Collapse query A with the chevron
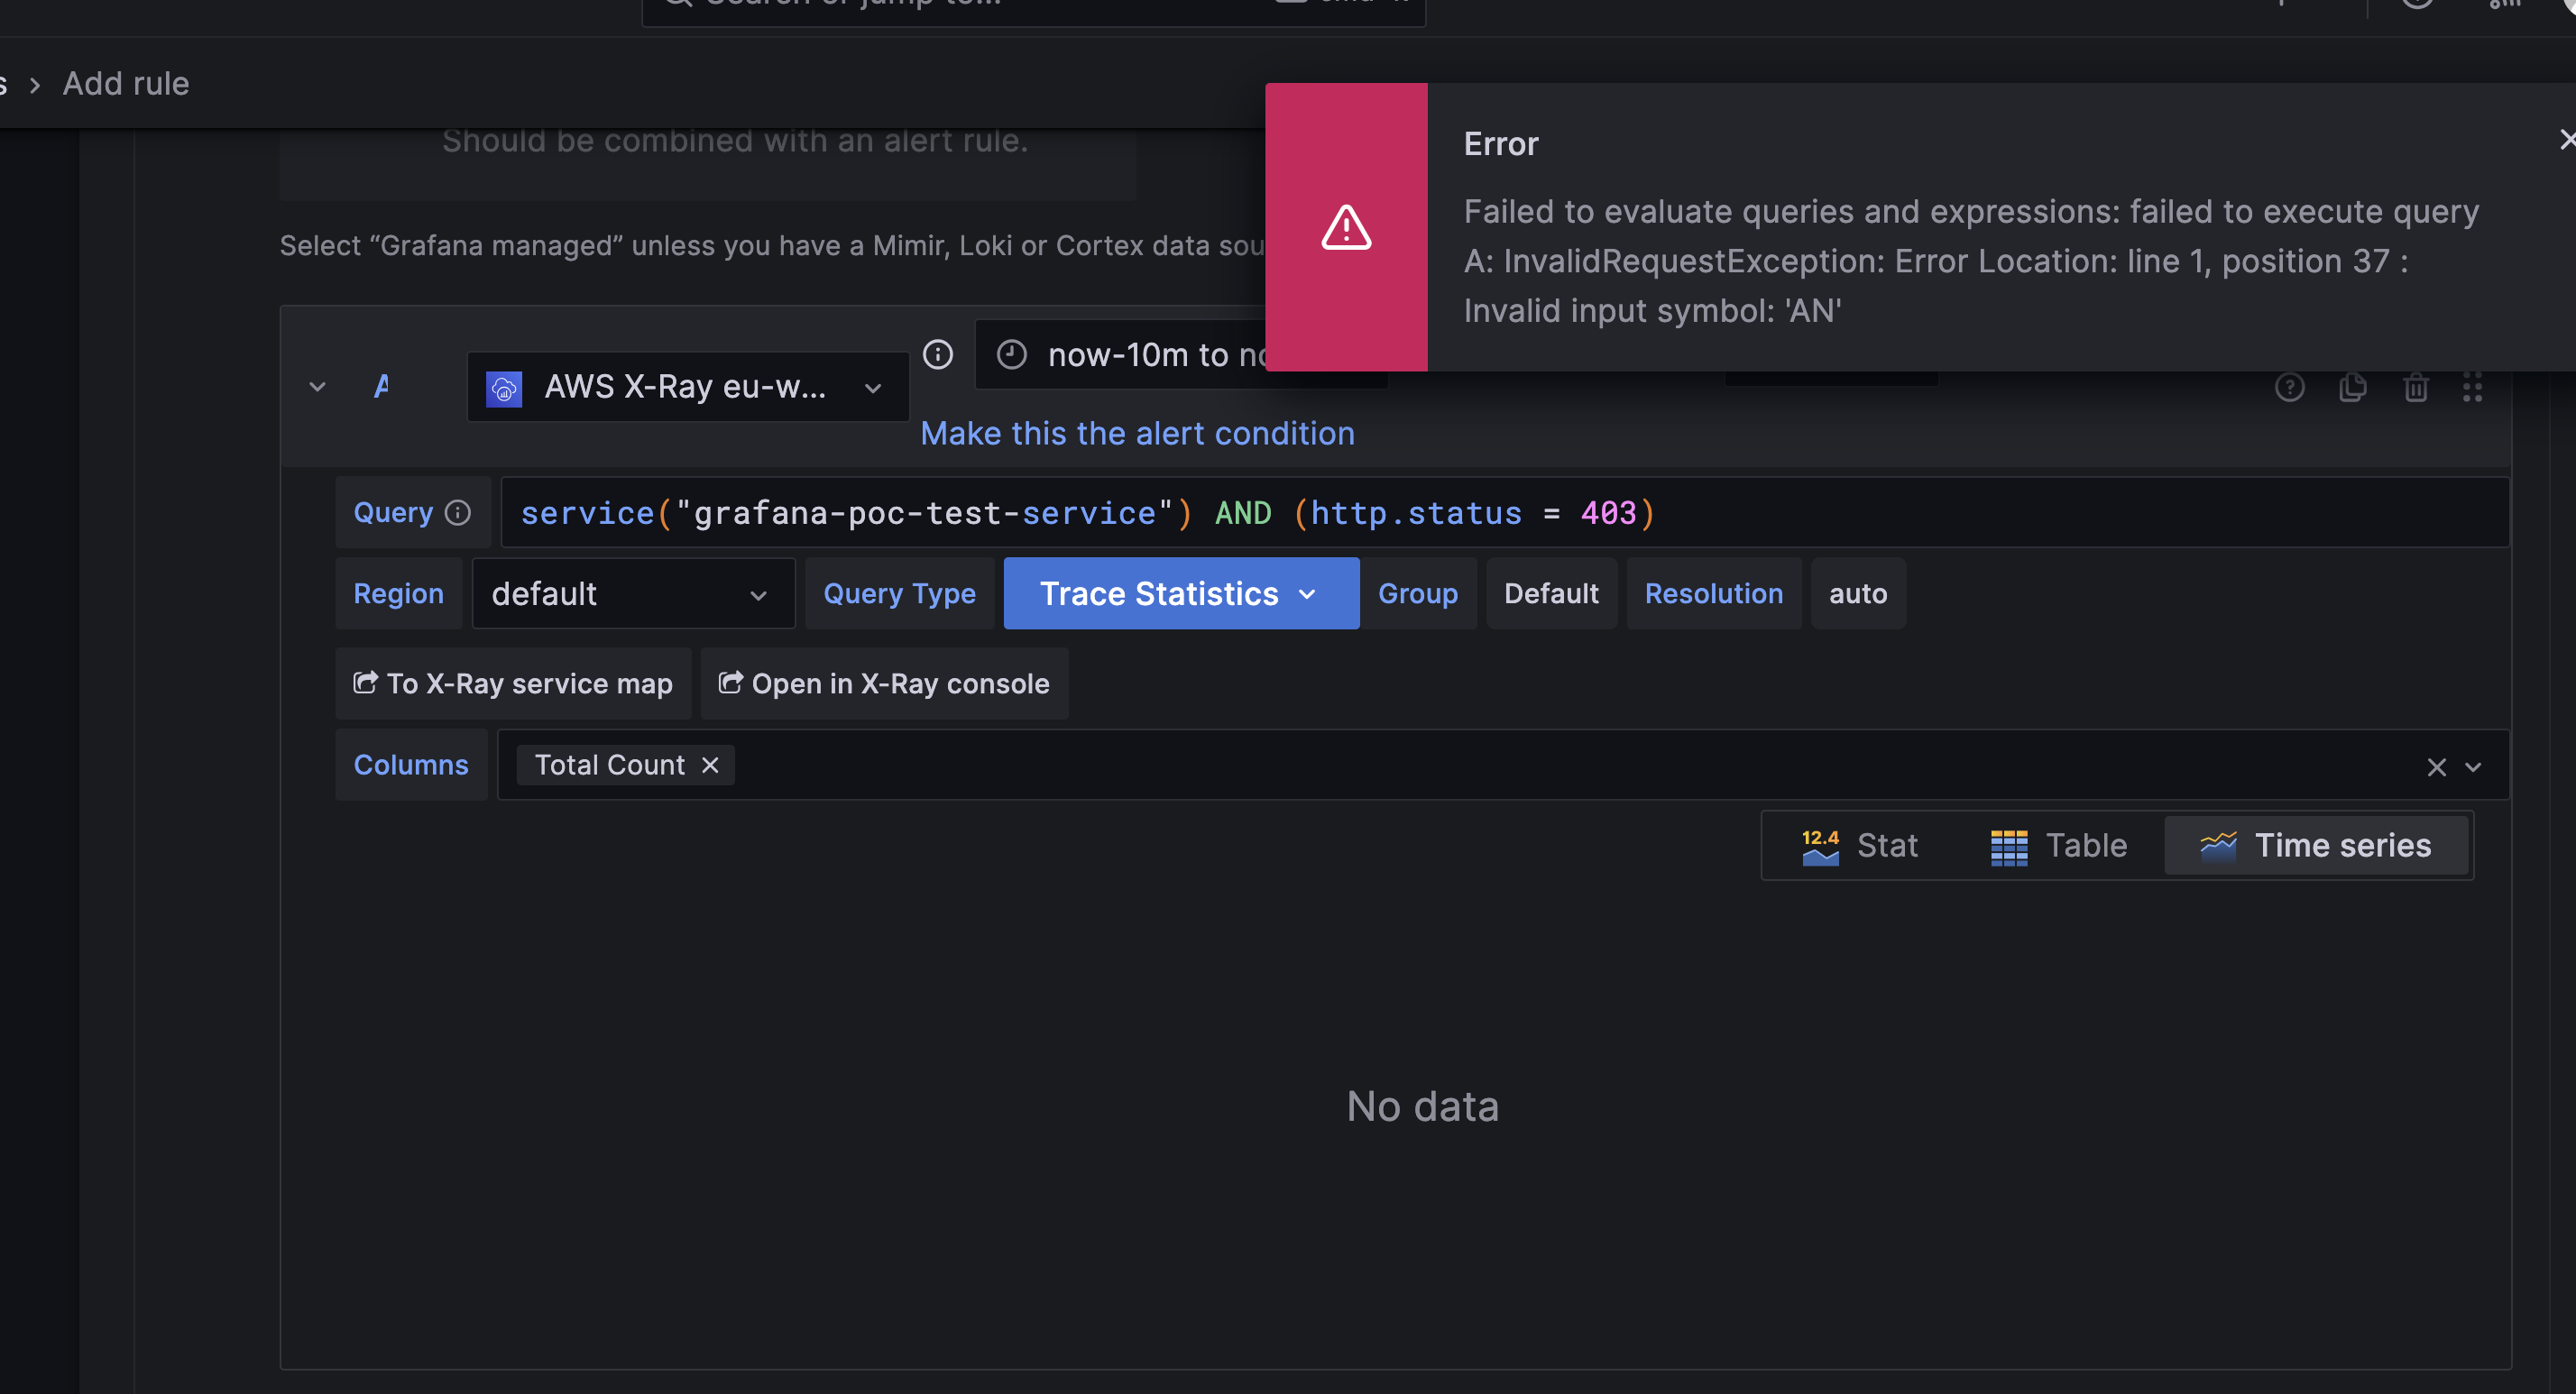 [317, 387]
